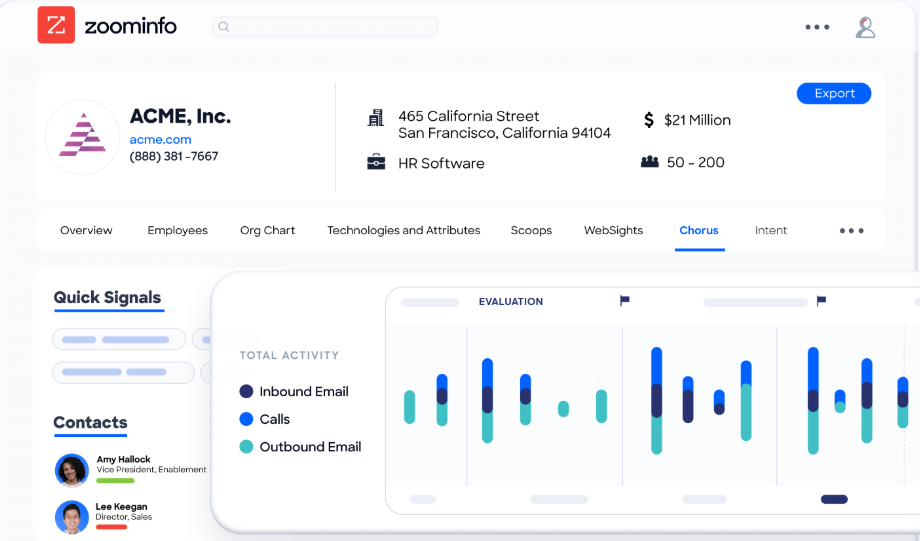Open the WebSights tab
Image resolution: width=920 pixels, height=541 pixels.
click(x=613, y=230)
